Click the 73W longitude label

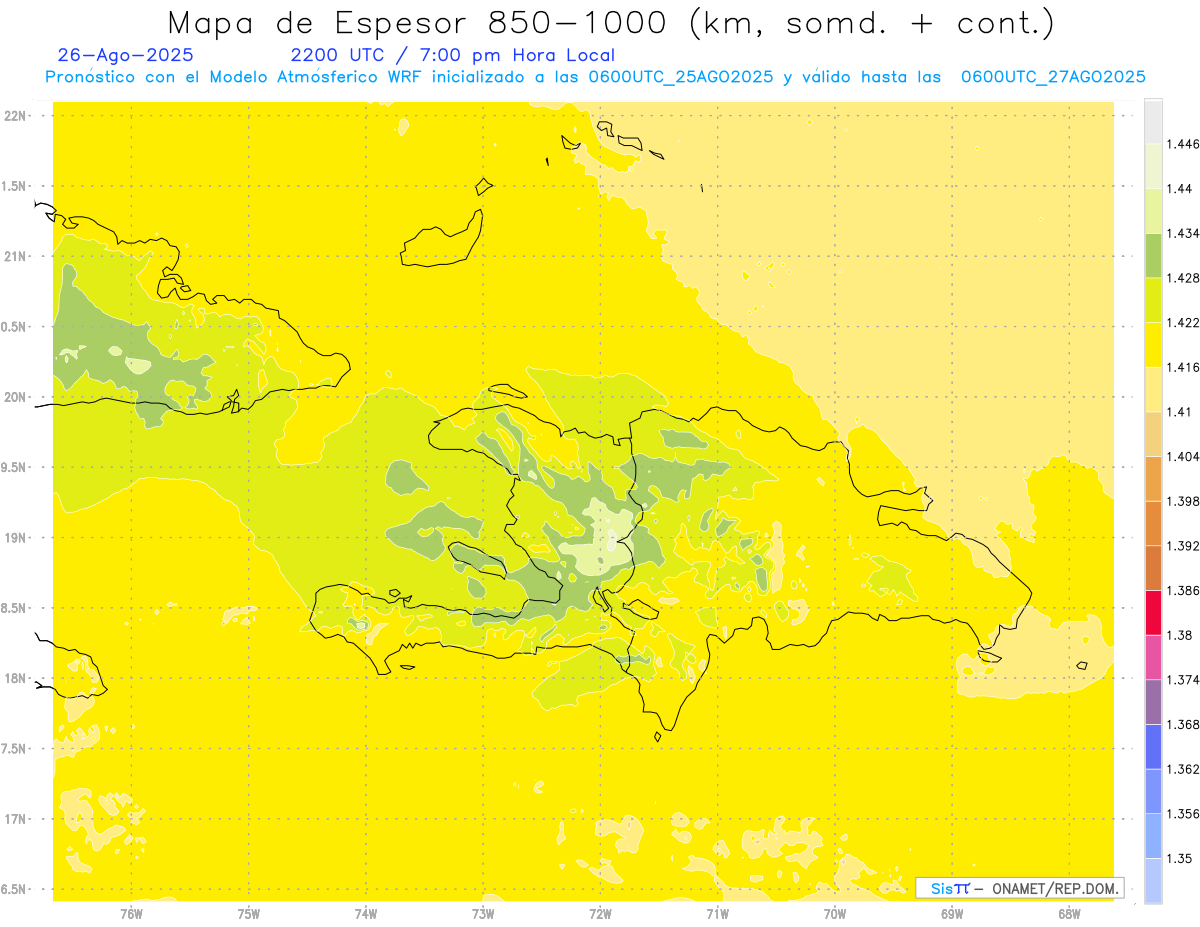coord(483,913)
